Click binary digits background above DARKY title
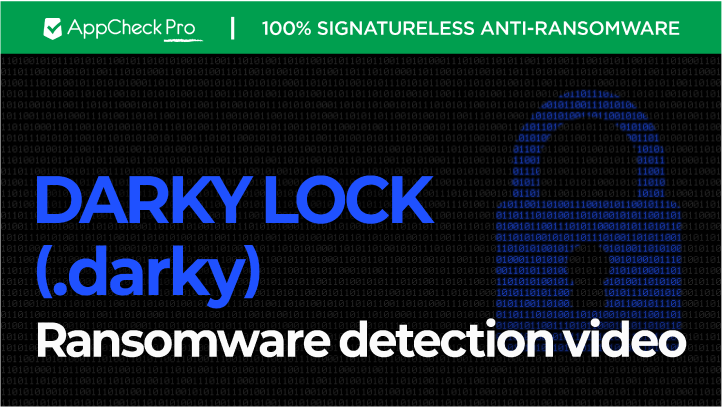Screen dimensions: 722x408 tap(230, 115)
